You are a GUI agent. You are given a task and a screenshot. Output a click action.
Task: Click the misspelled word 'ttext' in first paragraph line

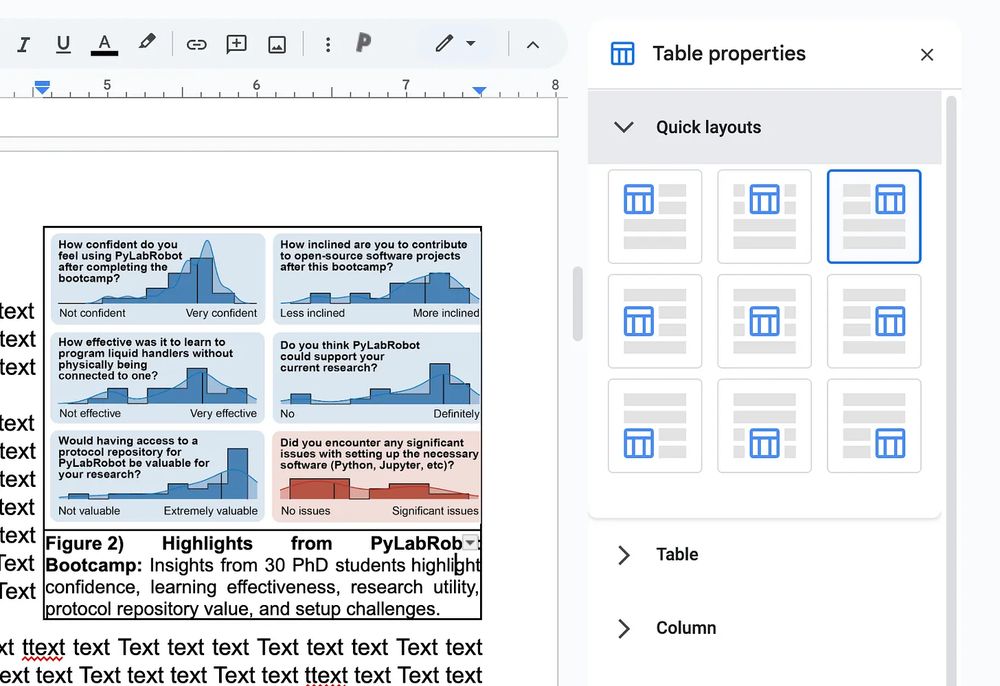(43, 648)
